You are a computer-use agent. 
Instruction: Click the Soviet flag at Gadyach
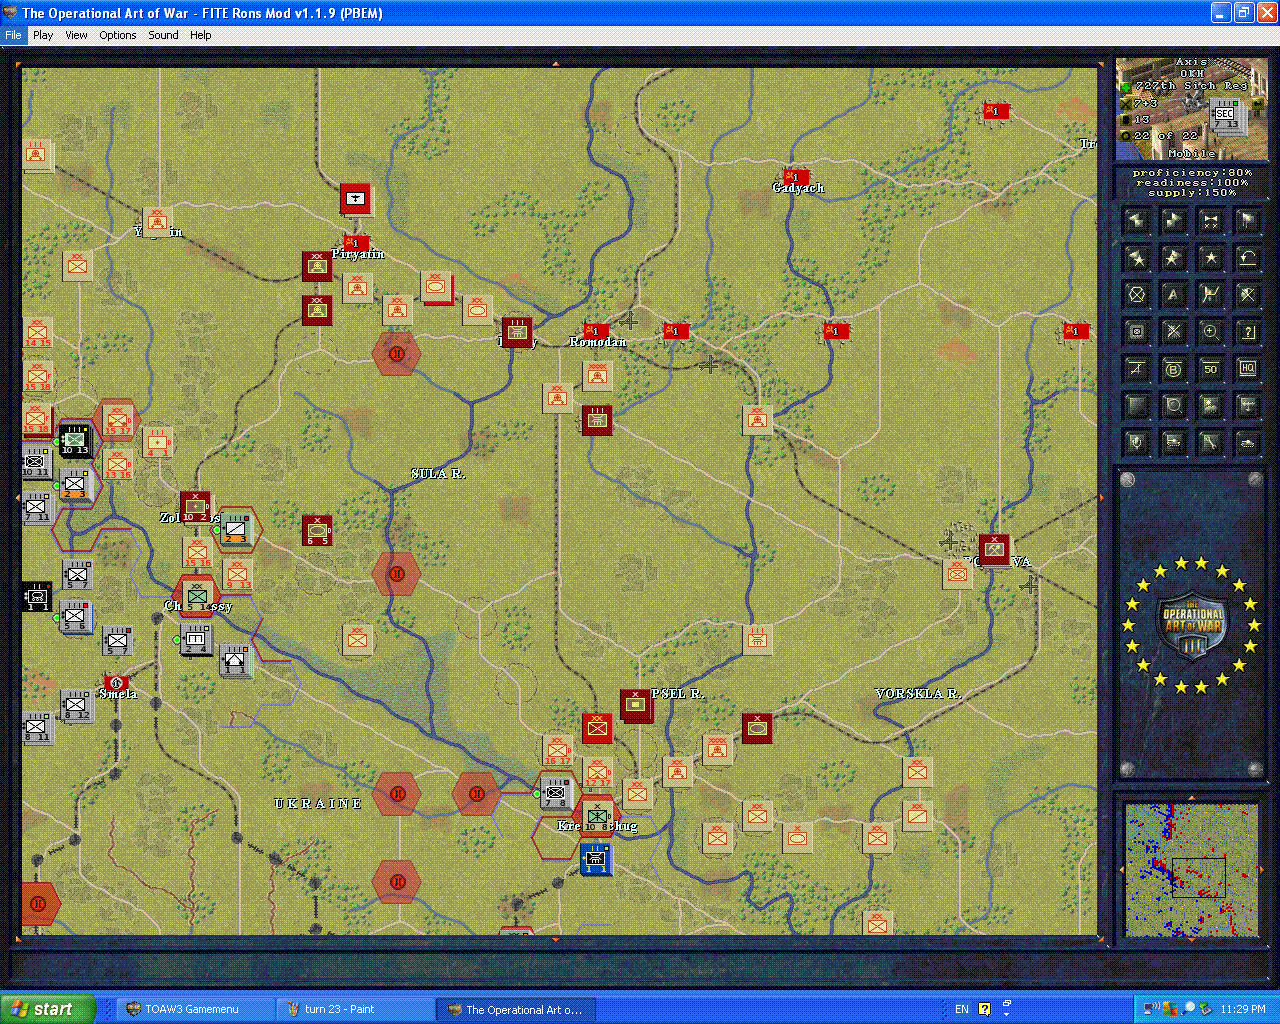coord(796,177)
